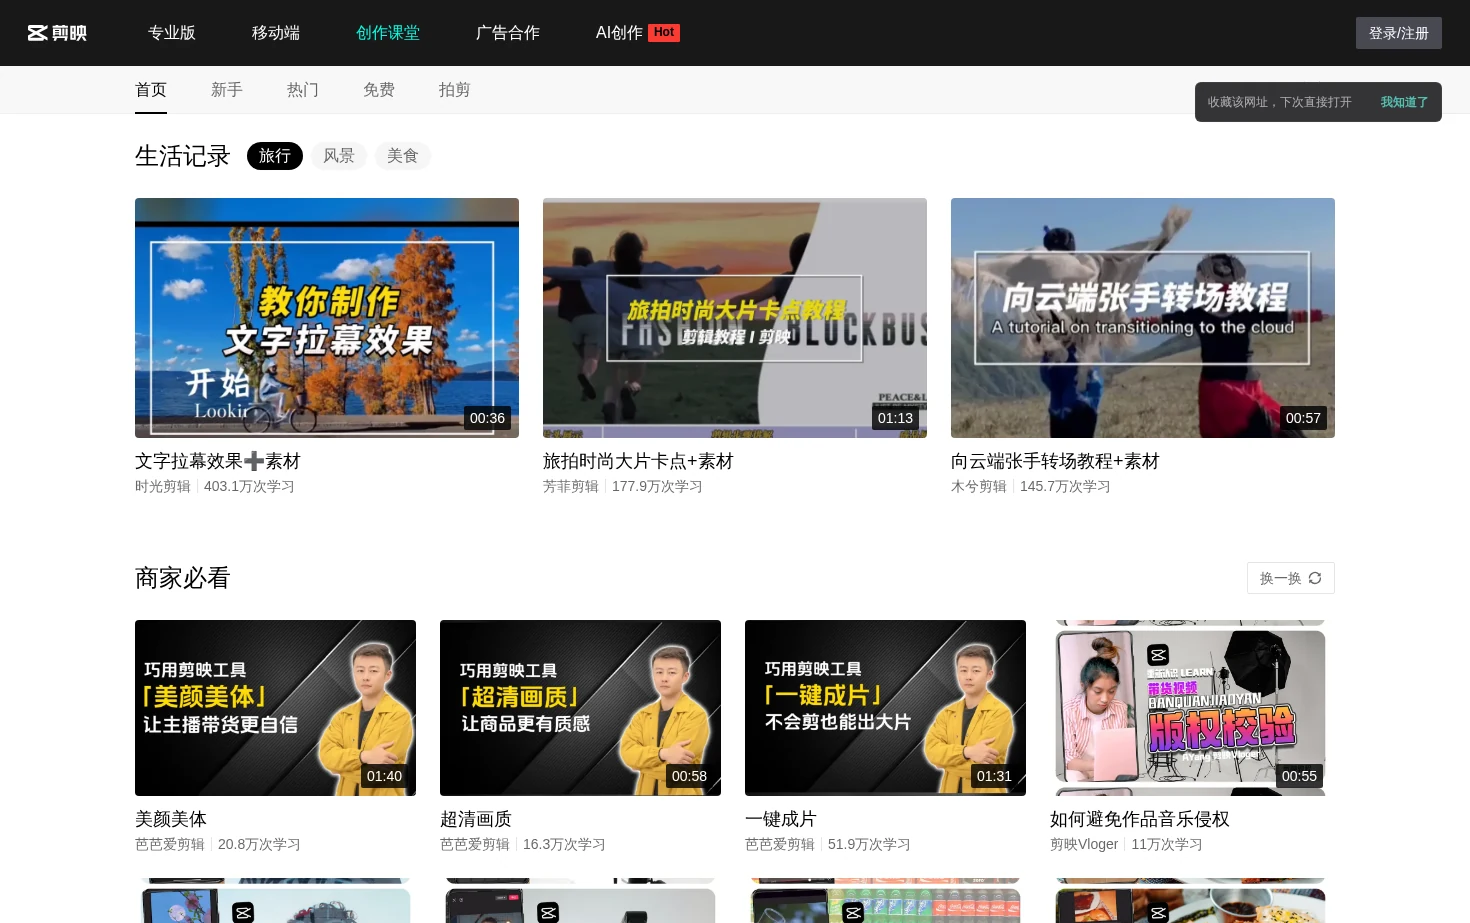Click author name 芳菲剪辑
The height and width of the screenshot is (923, 1470).
[571, 486]
